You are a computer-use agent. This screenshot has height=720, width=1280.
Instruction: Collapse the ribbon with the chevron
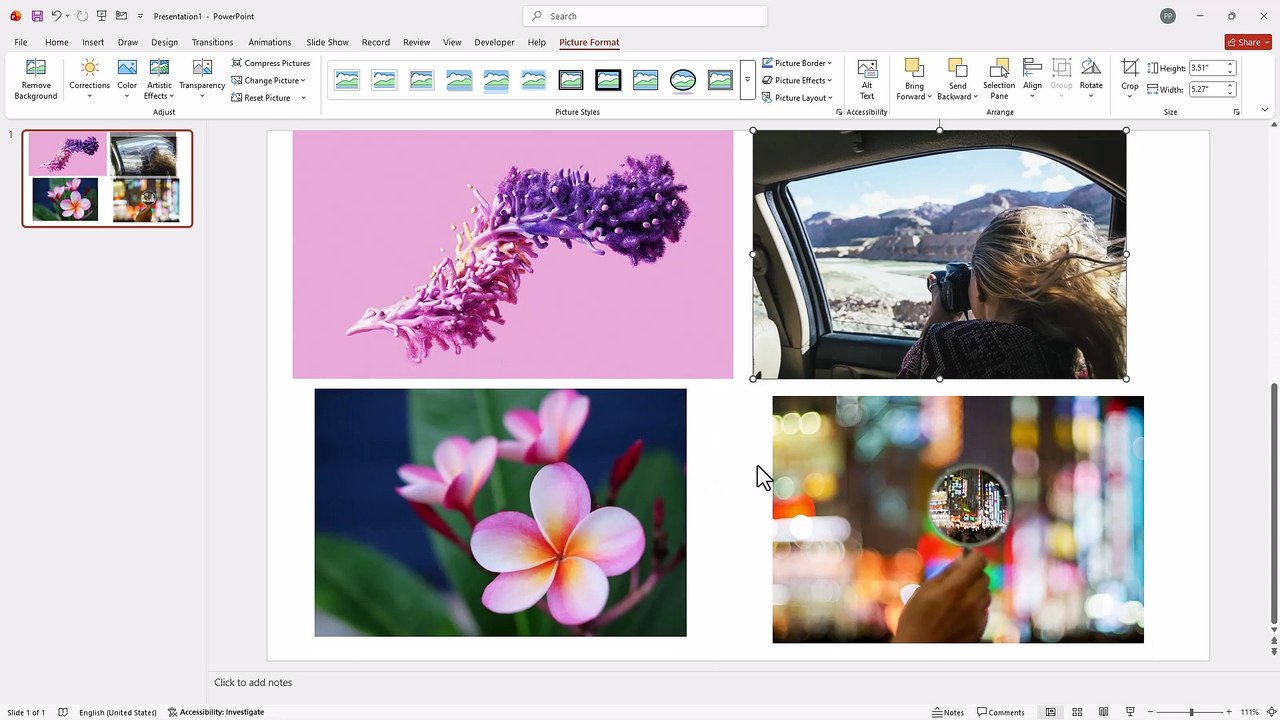click(1264, 110)
